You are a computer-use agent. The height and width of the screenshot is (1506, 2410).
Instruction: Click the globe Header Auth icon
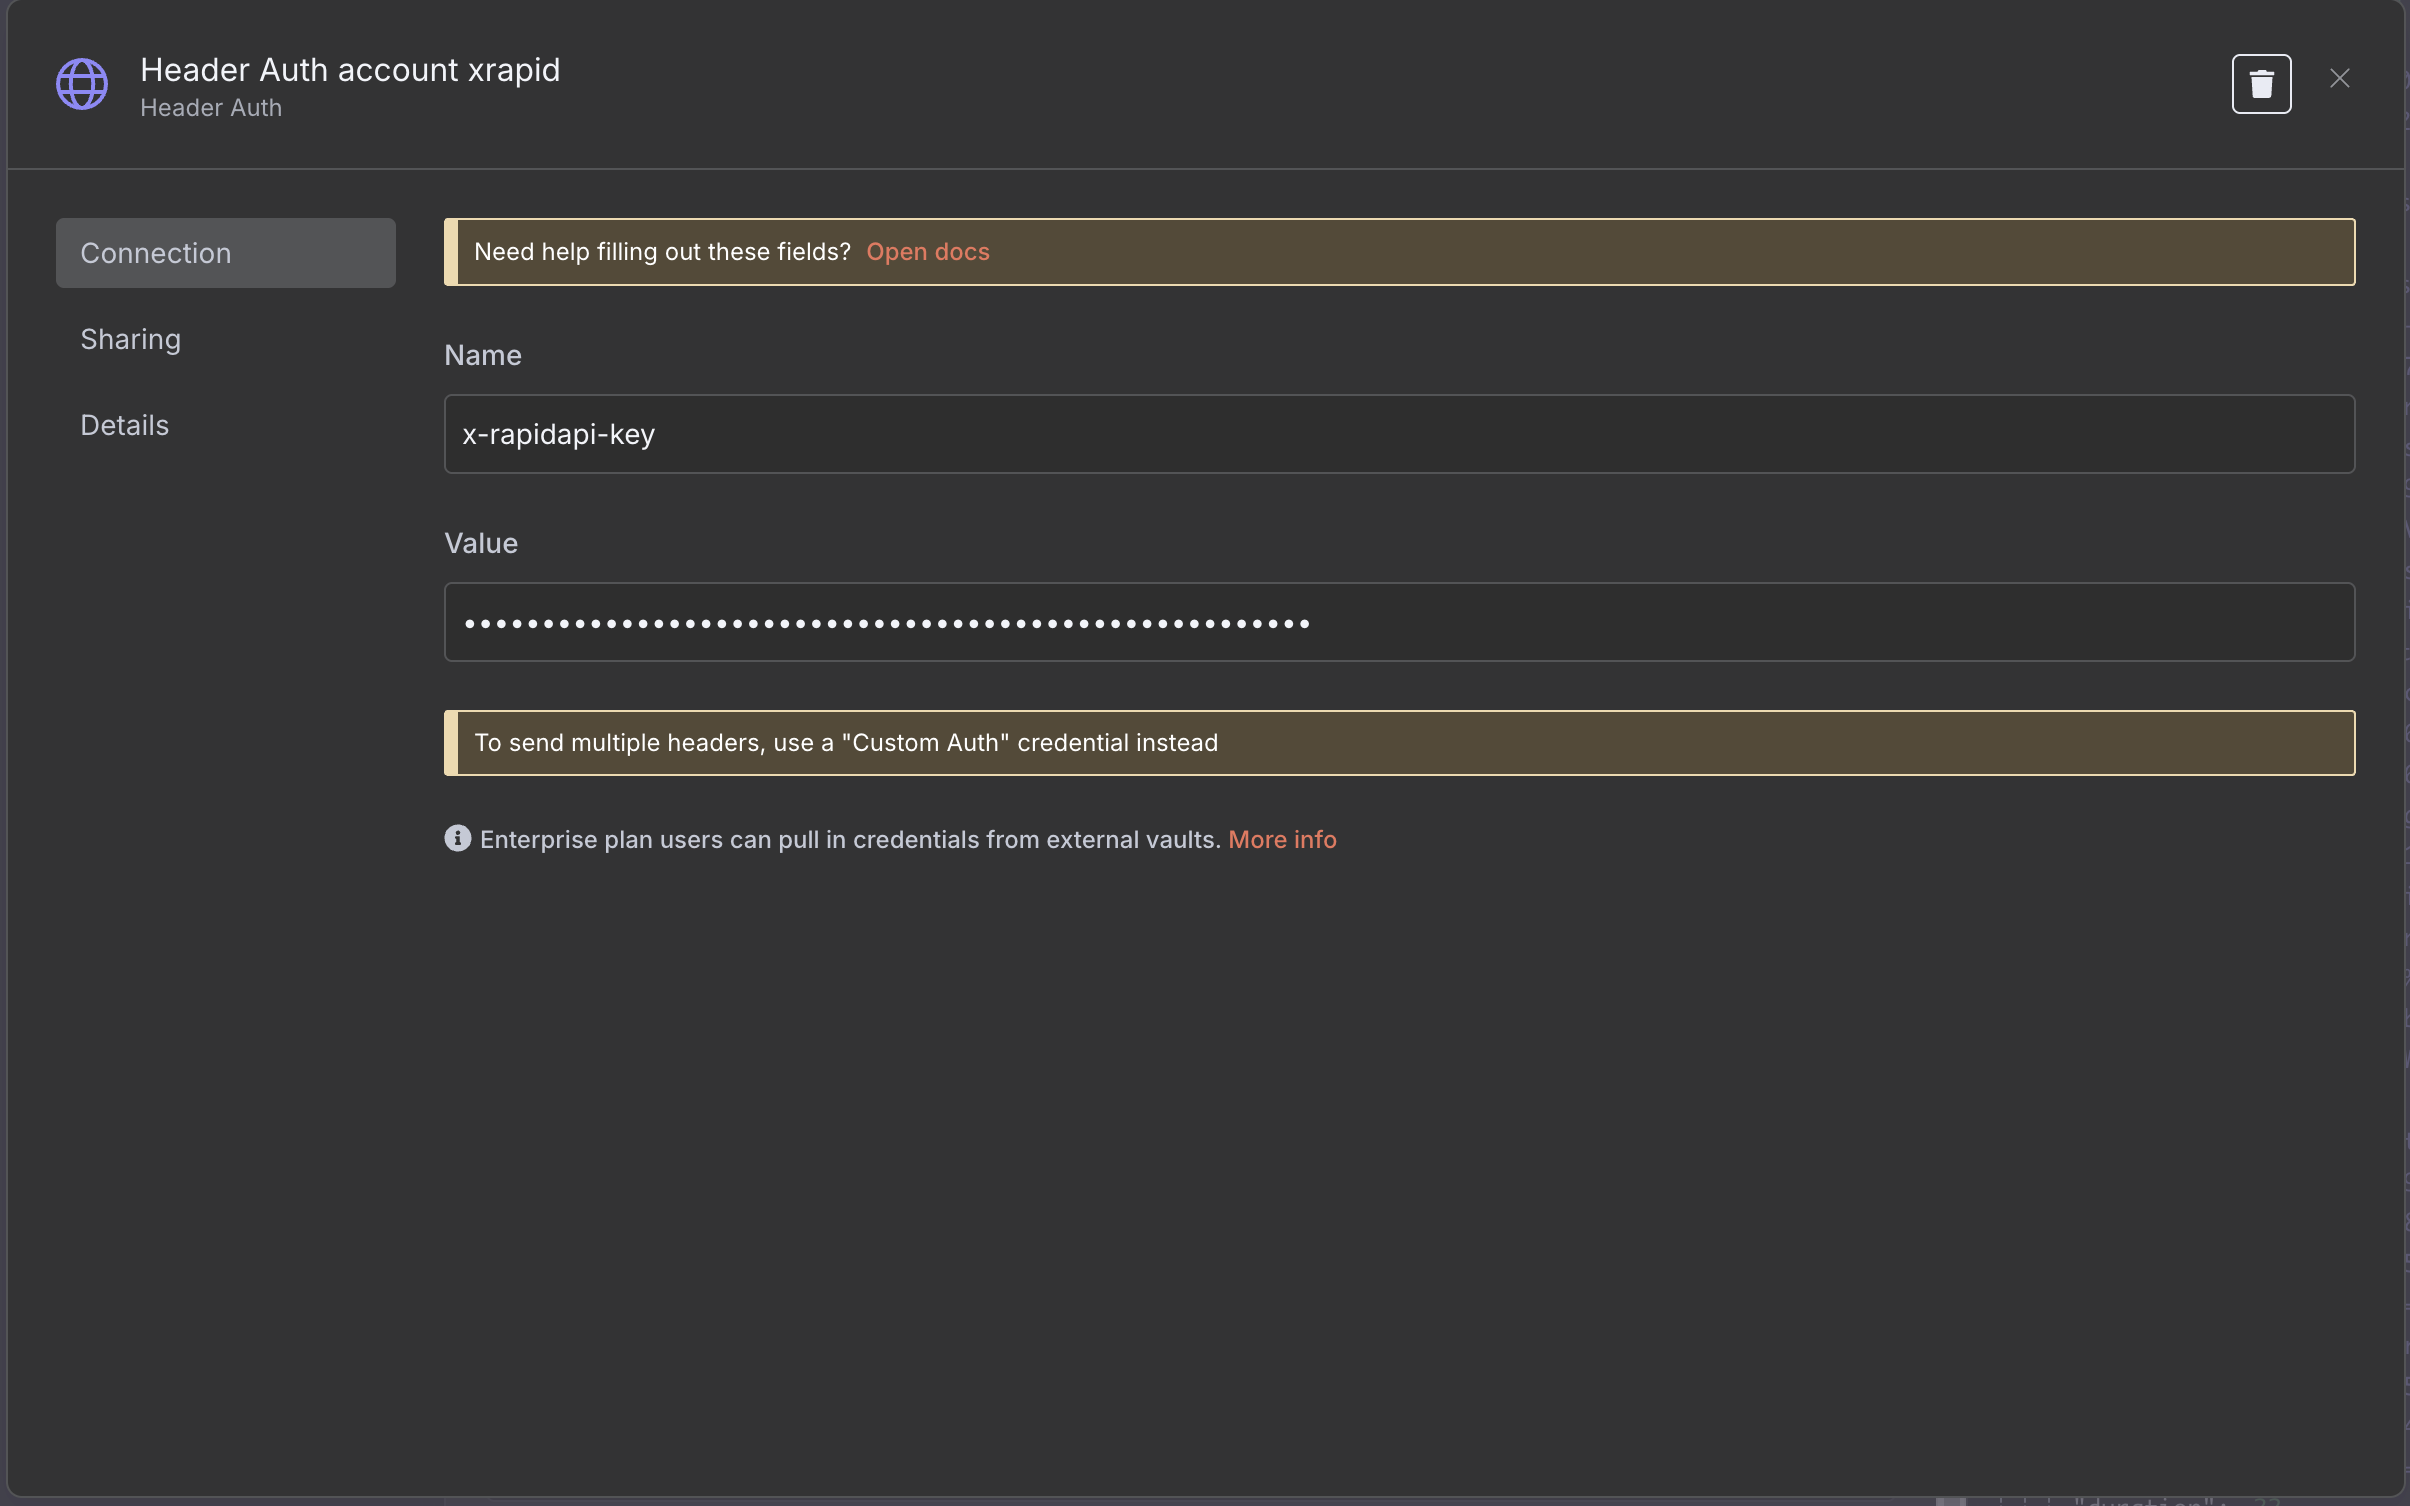[82, 84]
